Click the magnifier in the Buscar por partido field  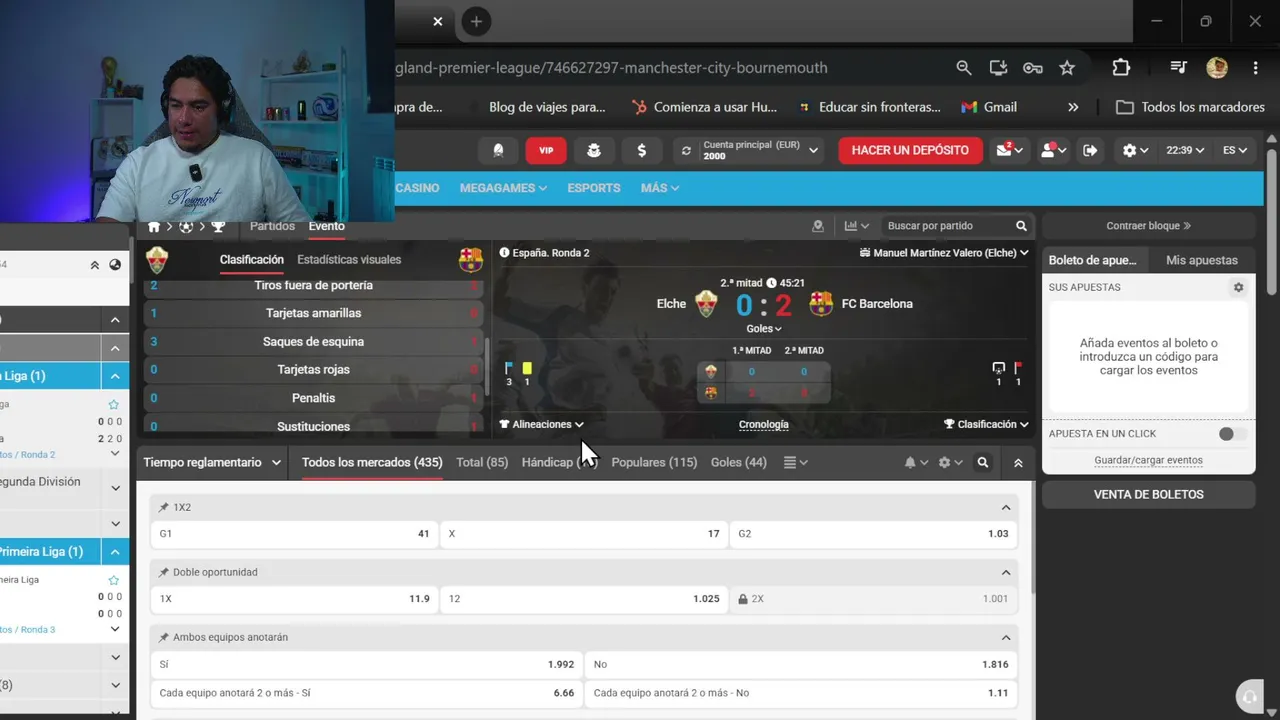1021,226
